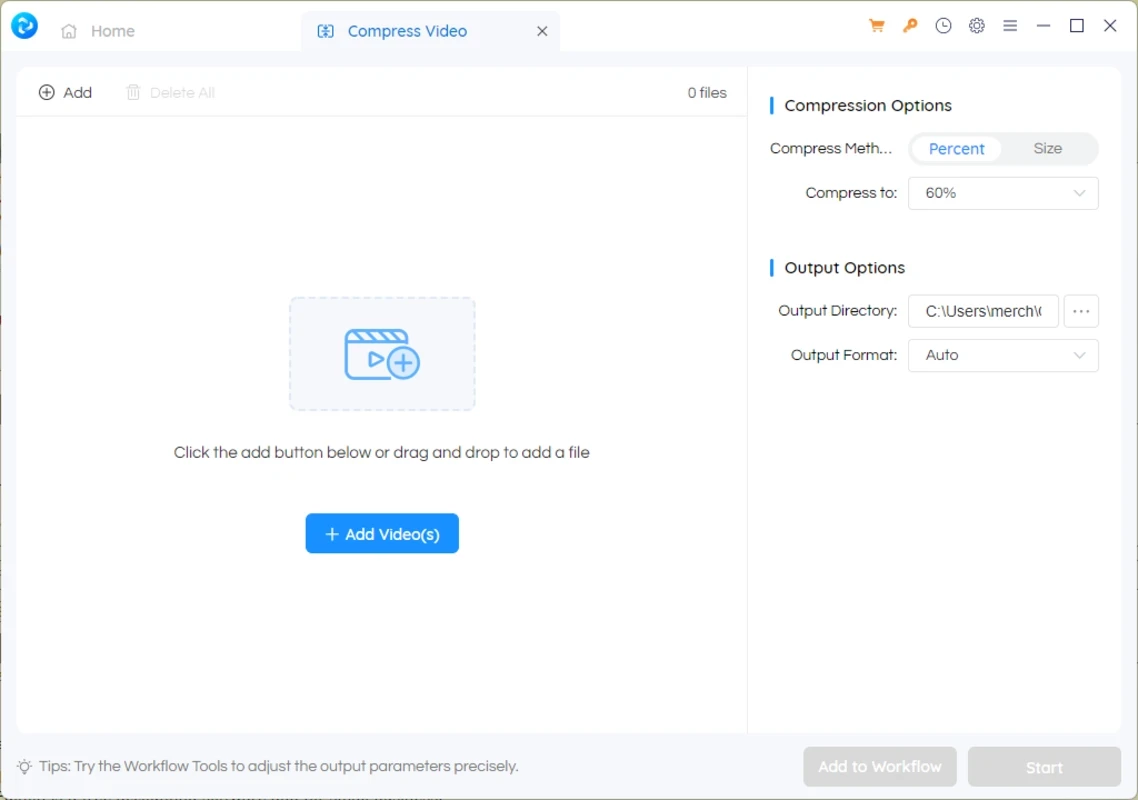The width and height of the screenshot is (1138, 800).
Task: Open the hamburger menu icon
Action: (x=1010, y=27)
